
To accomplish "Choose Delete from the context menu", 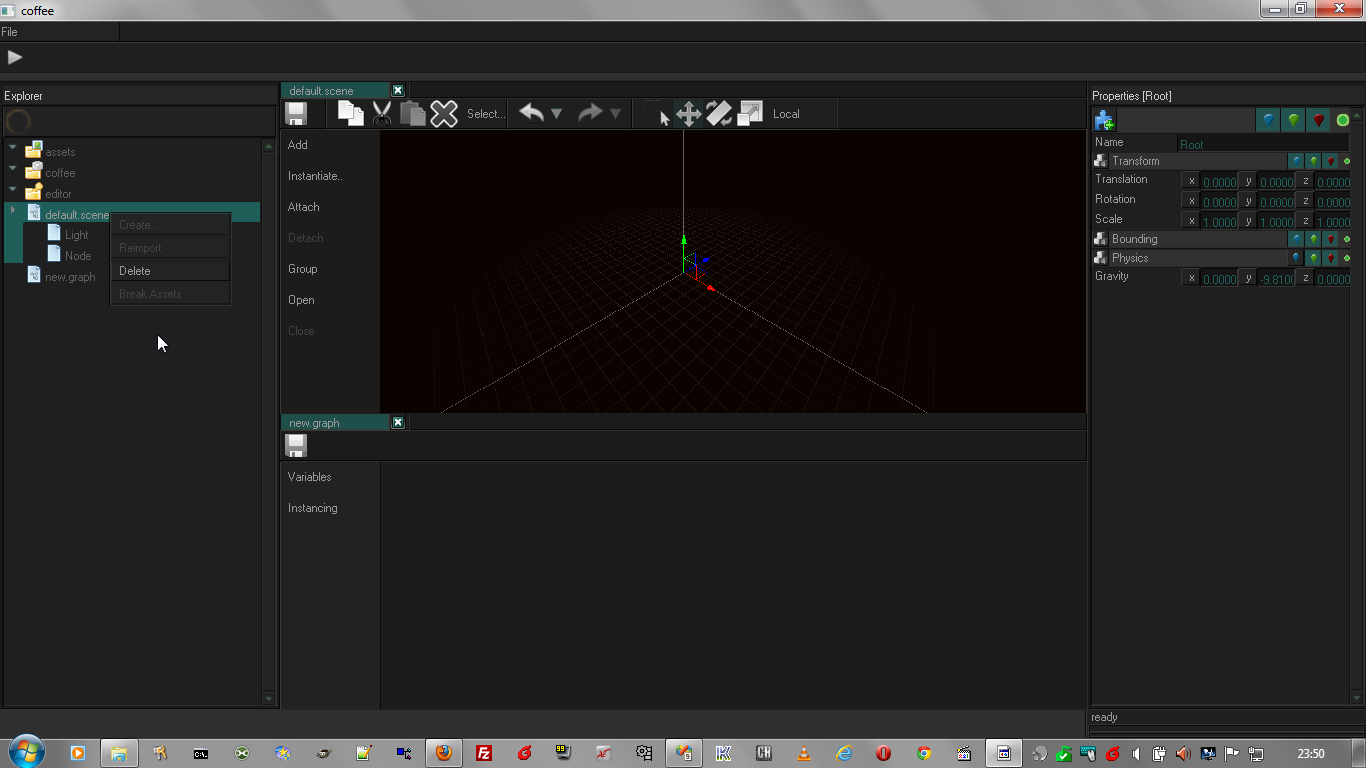I will coord(135,271).
